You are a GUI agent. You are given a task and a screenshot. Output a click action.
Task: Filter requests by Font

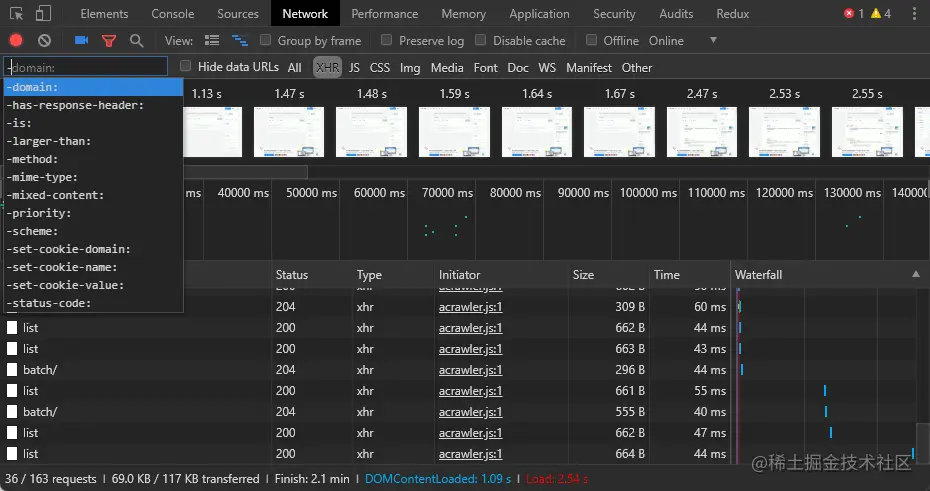pyautogui.click(x=485, y=68)
